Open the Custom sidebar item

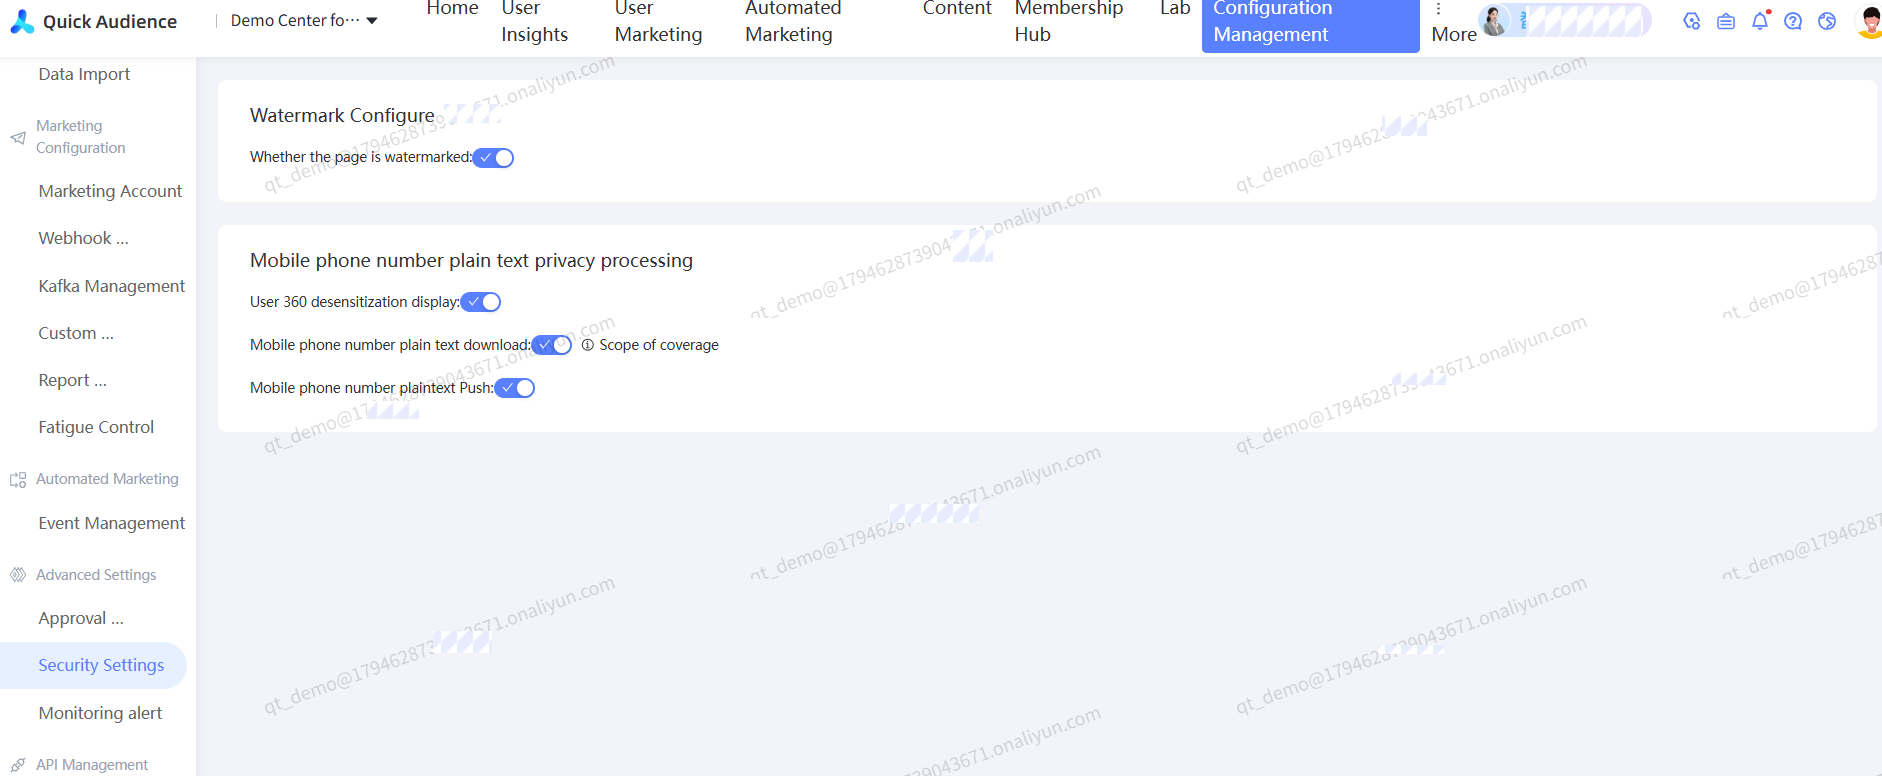76,333
